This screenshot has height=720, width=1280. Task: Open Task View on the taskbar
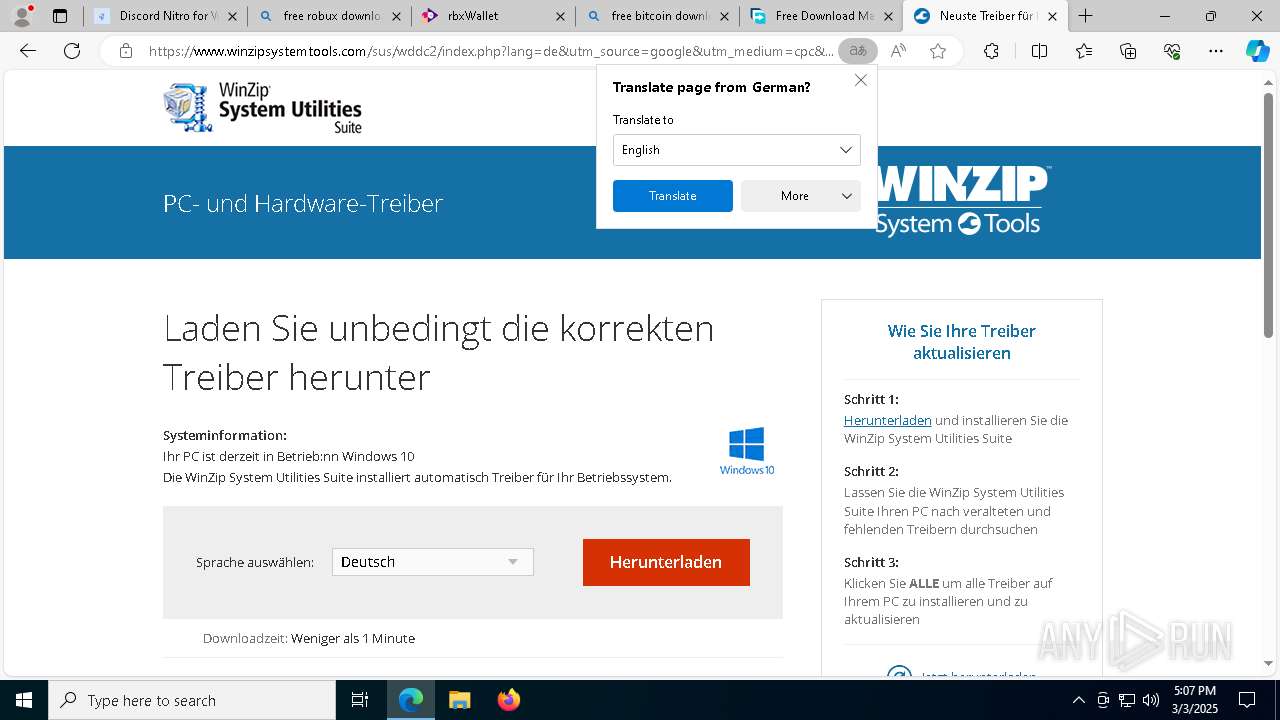[x=360, y=700]
